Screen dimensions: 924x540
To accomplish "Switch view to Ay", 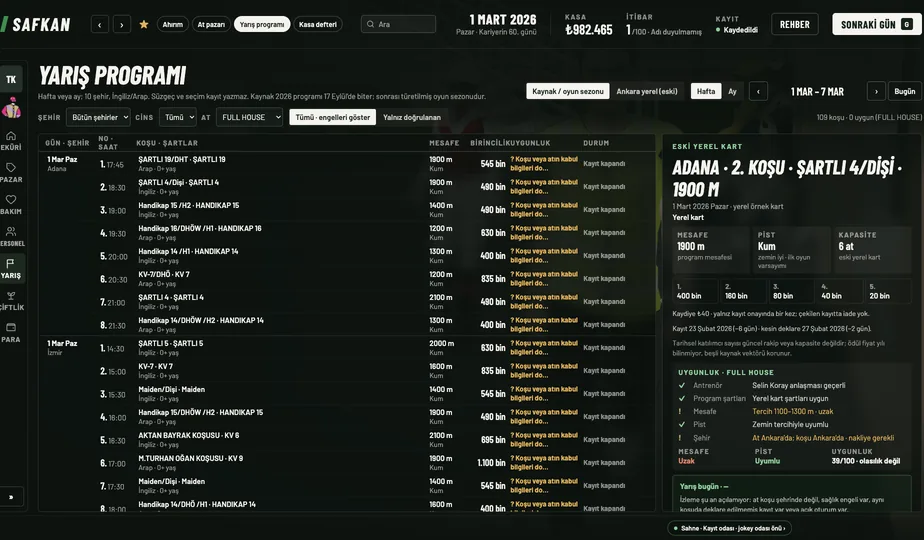I will (732, 91).
